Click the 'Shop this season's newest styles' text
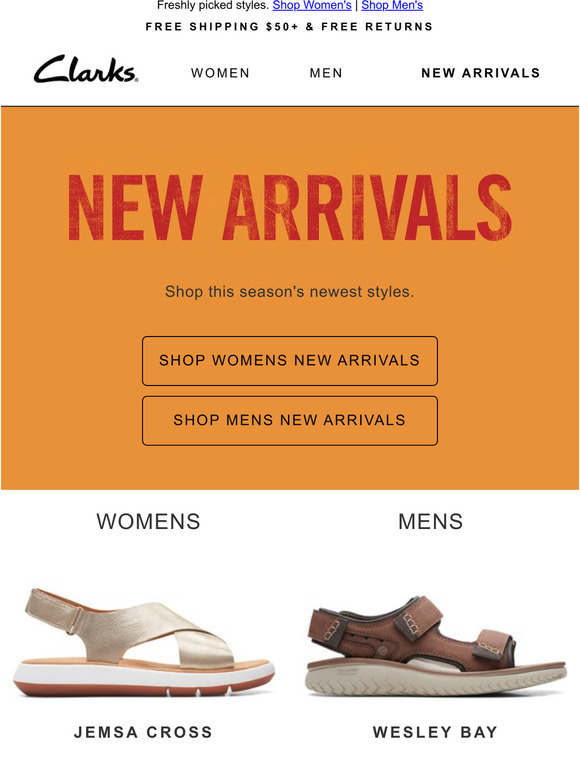The height and width of the screenshot is (774, 580). point(289,292)
